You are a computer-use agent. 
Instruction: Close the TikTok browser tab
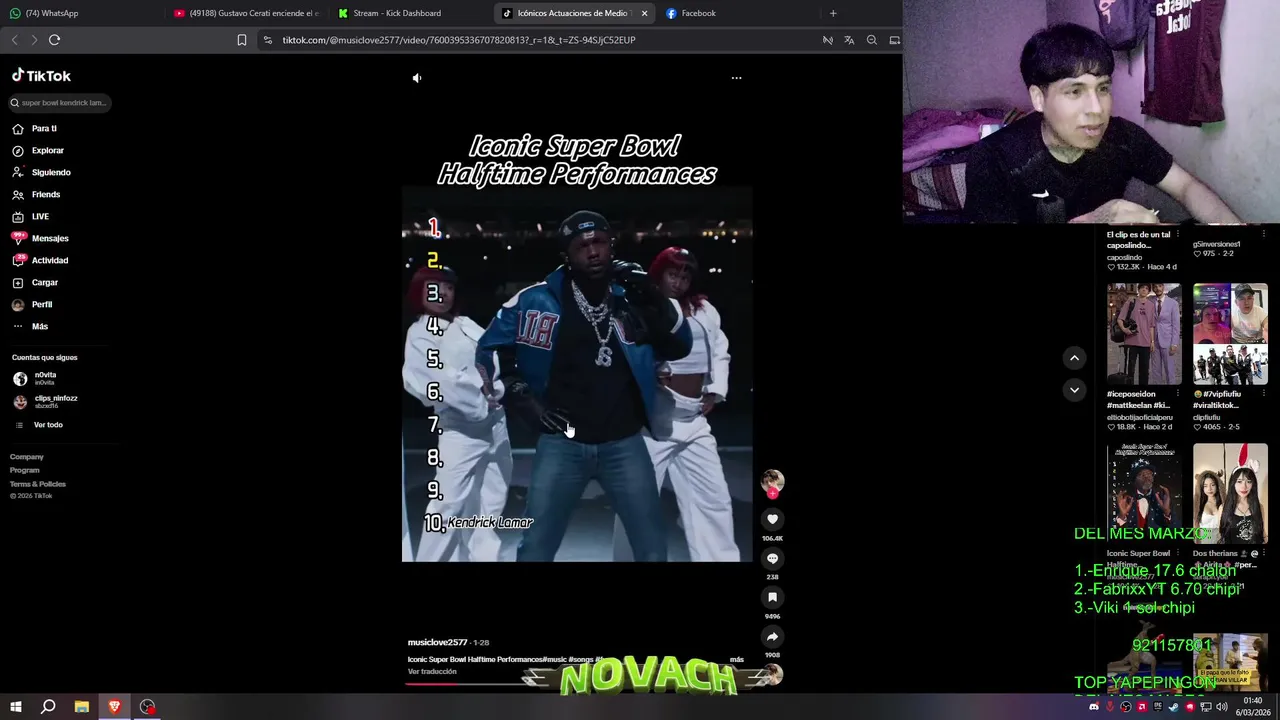pyautogui.click(x=644, y=13)
